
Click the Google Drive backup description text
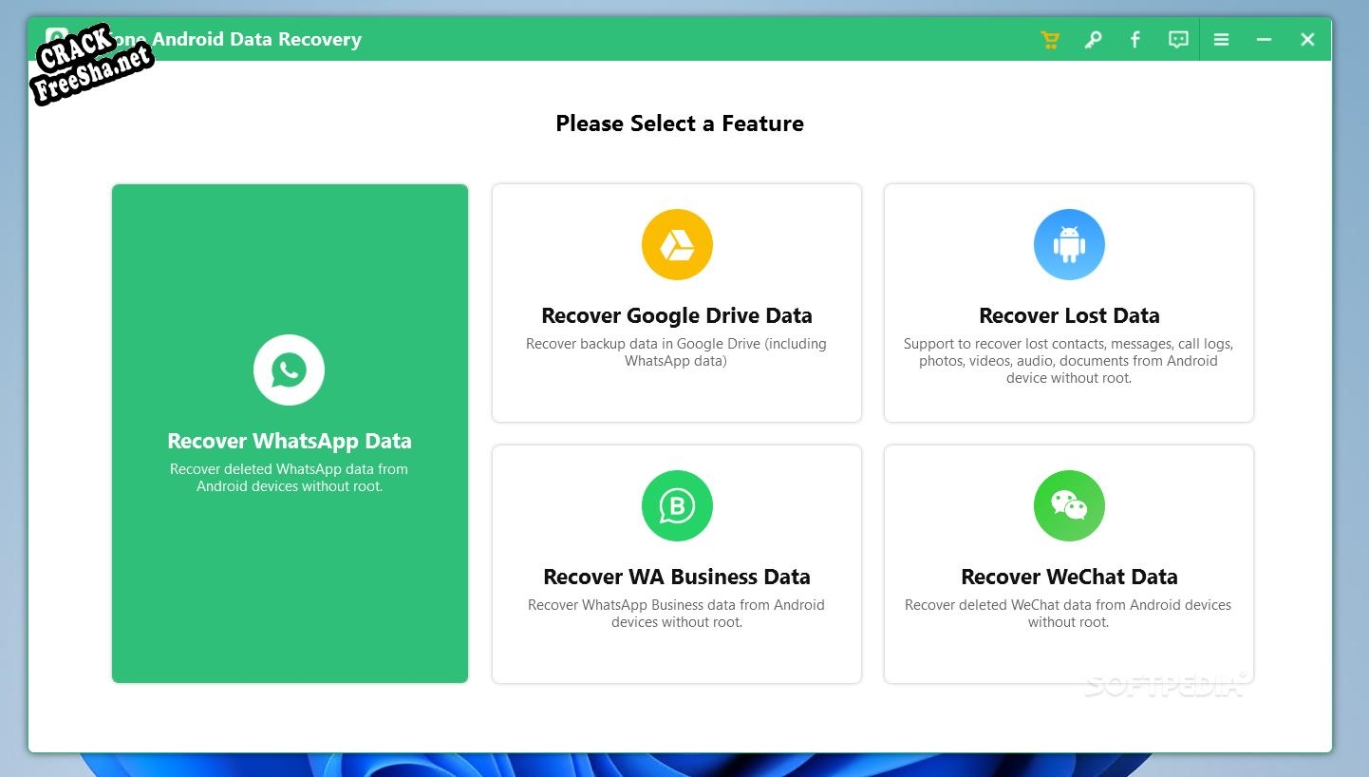point(677,352)
